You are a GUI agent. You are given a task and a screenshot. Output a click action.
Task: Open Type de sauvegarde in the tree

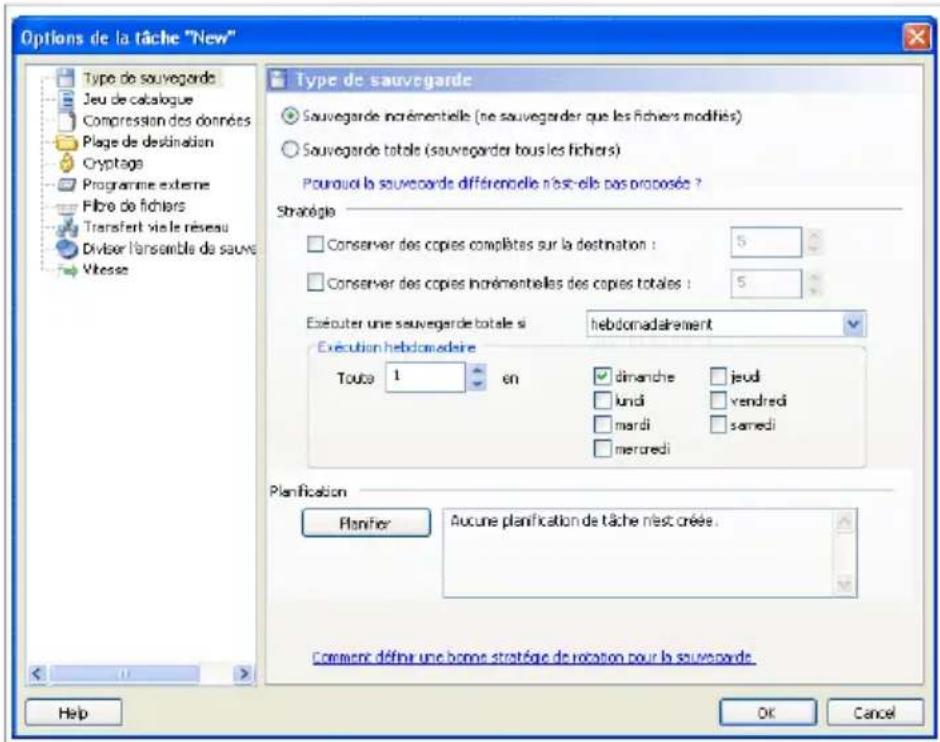[x=149, y=78]
